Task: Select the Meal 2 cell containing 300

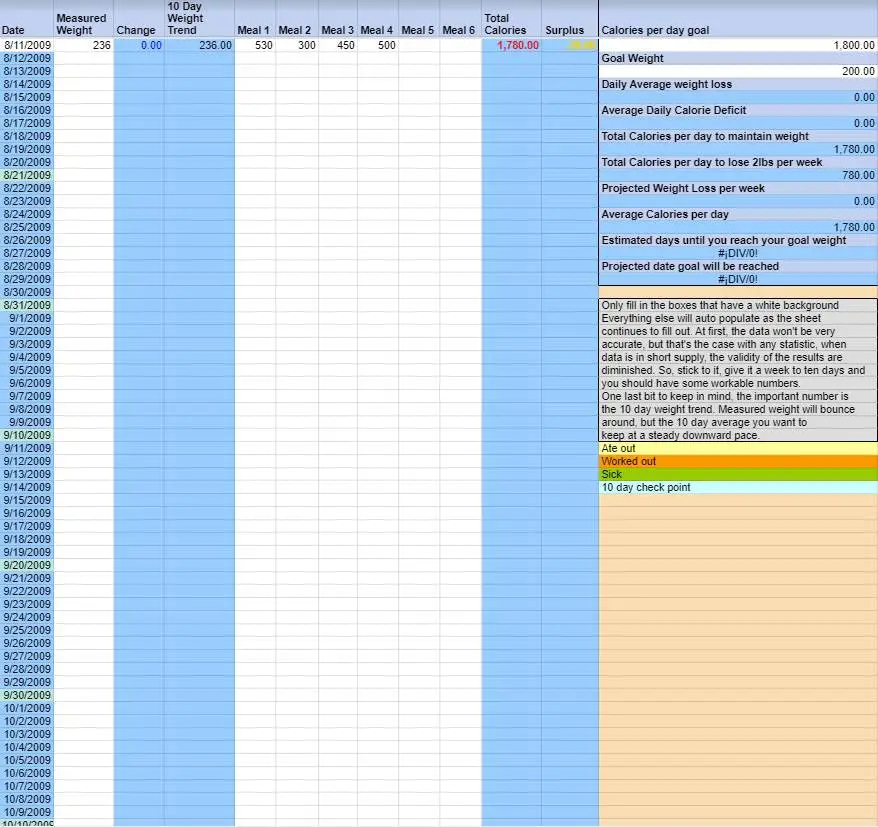Action: point(297,45)
